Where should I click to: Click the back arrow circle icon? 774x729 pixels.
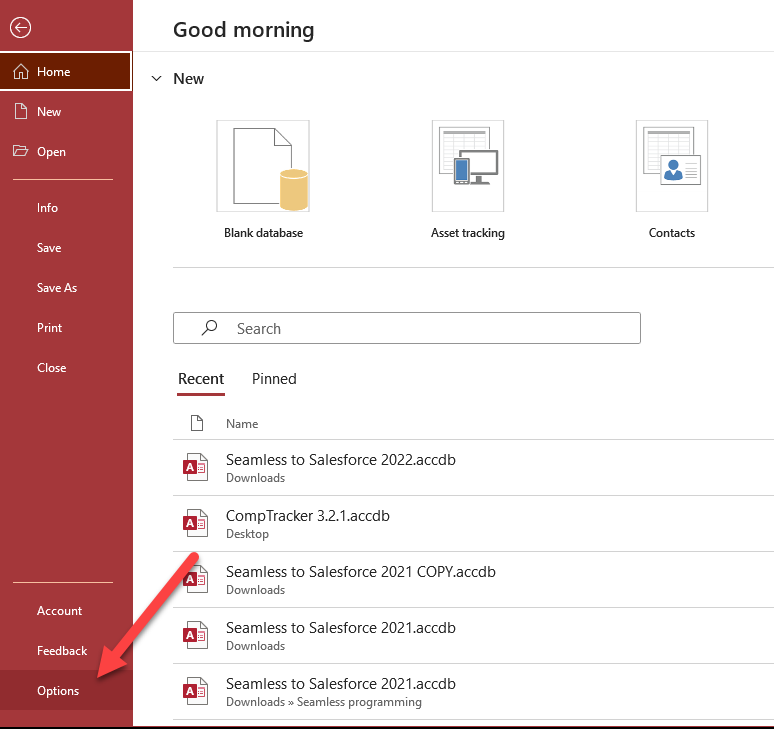click(x=20, y=29)
